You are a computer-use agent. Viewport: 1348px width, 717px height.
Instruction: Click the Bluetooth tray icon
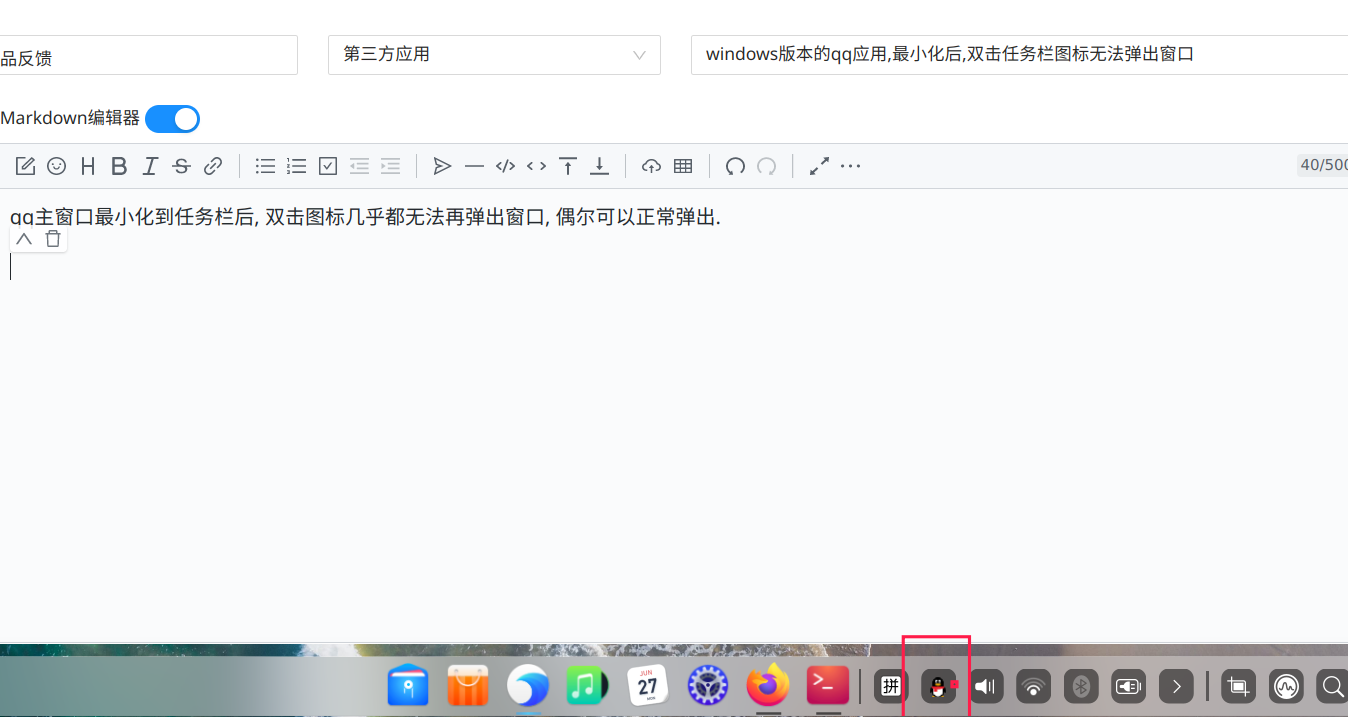click(x=1081, y=686)
